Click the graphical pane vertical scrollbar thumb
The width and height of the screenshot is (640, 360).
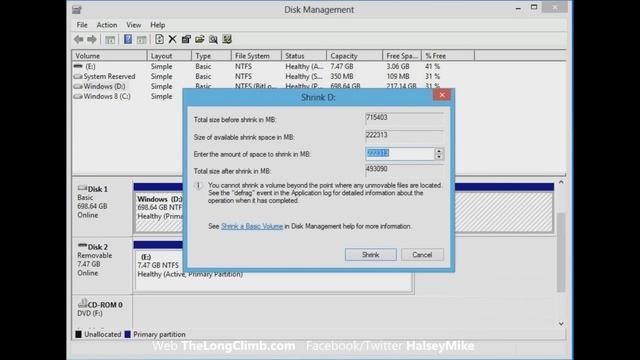[x=561, y=252]
